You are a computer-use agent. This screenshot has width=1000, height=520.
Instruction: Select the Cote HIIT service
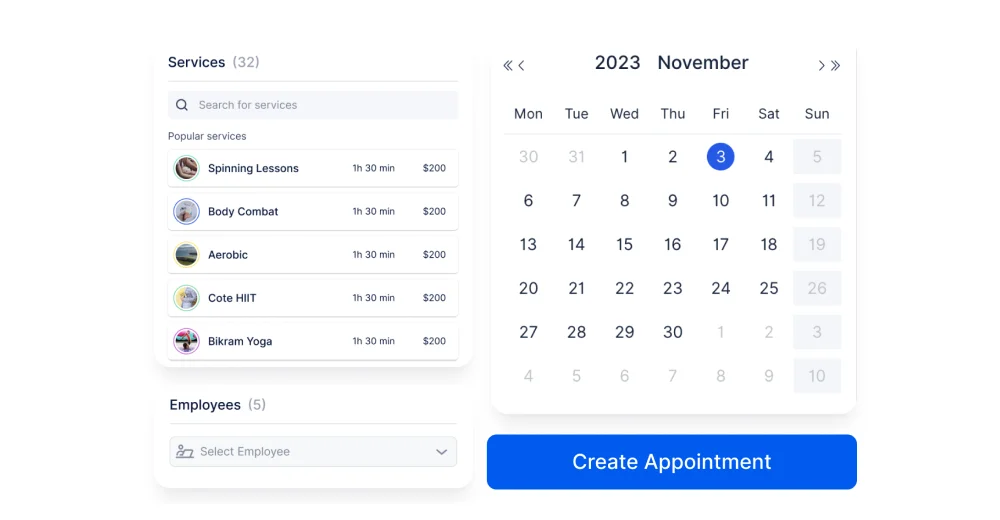pos(313,298)
